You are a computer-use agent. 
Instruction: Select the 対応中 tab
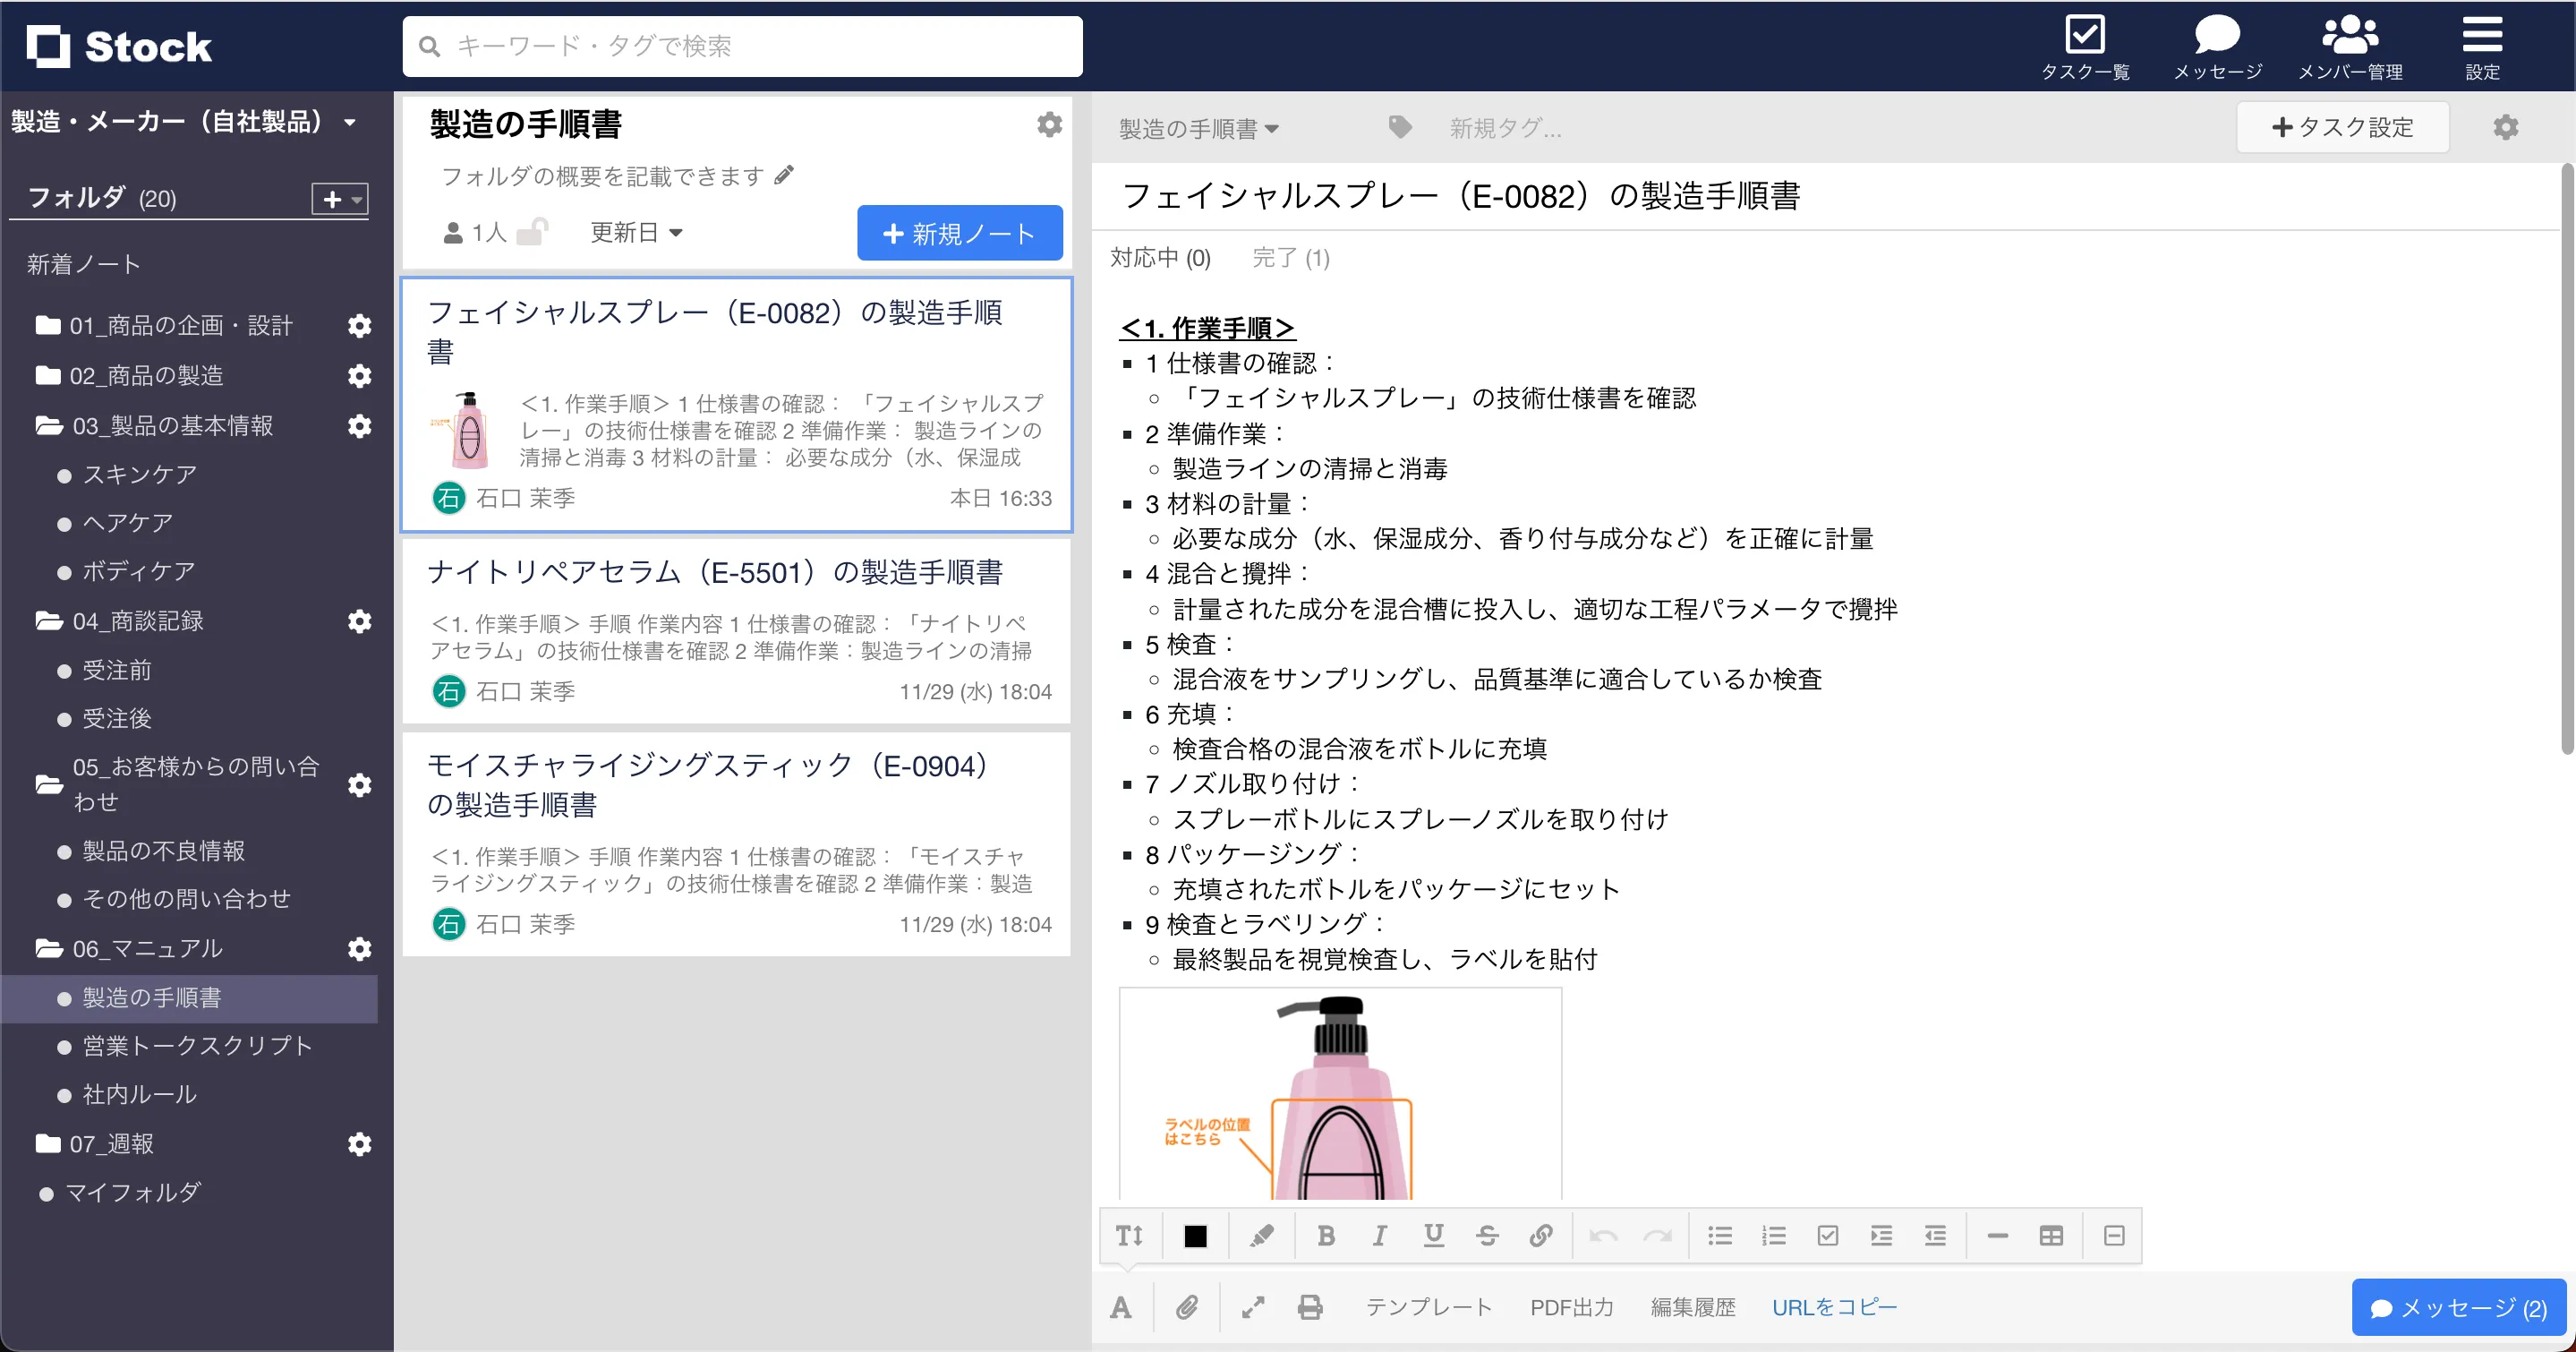(1160, 258)
